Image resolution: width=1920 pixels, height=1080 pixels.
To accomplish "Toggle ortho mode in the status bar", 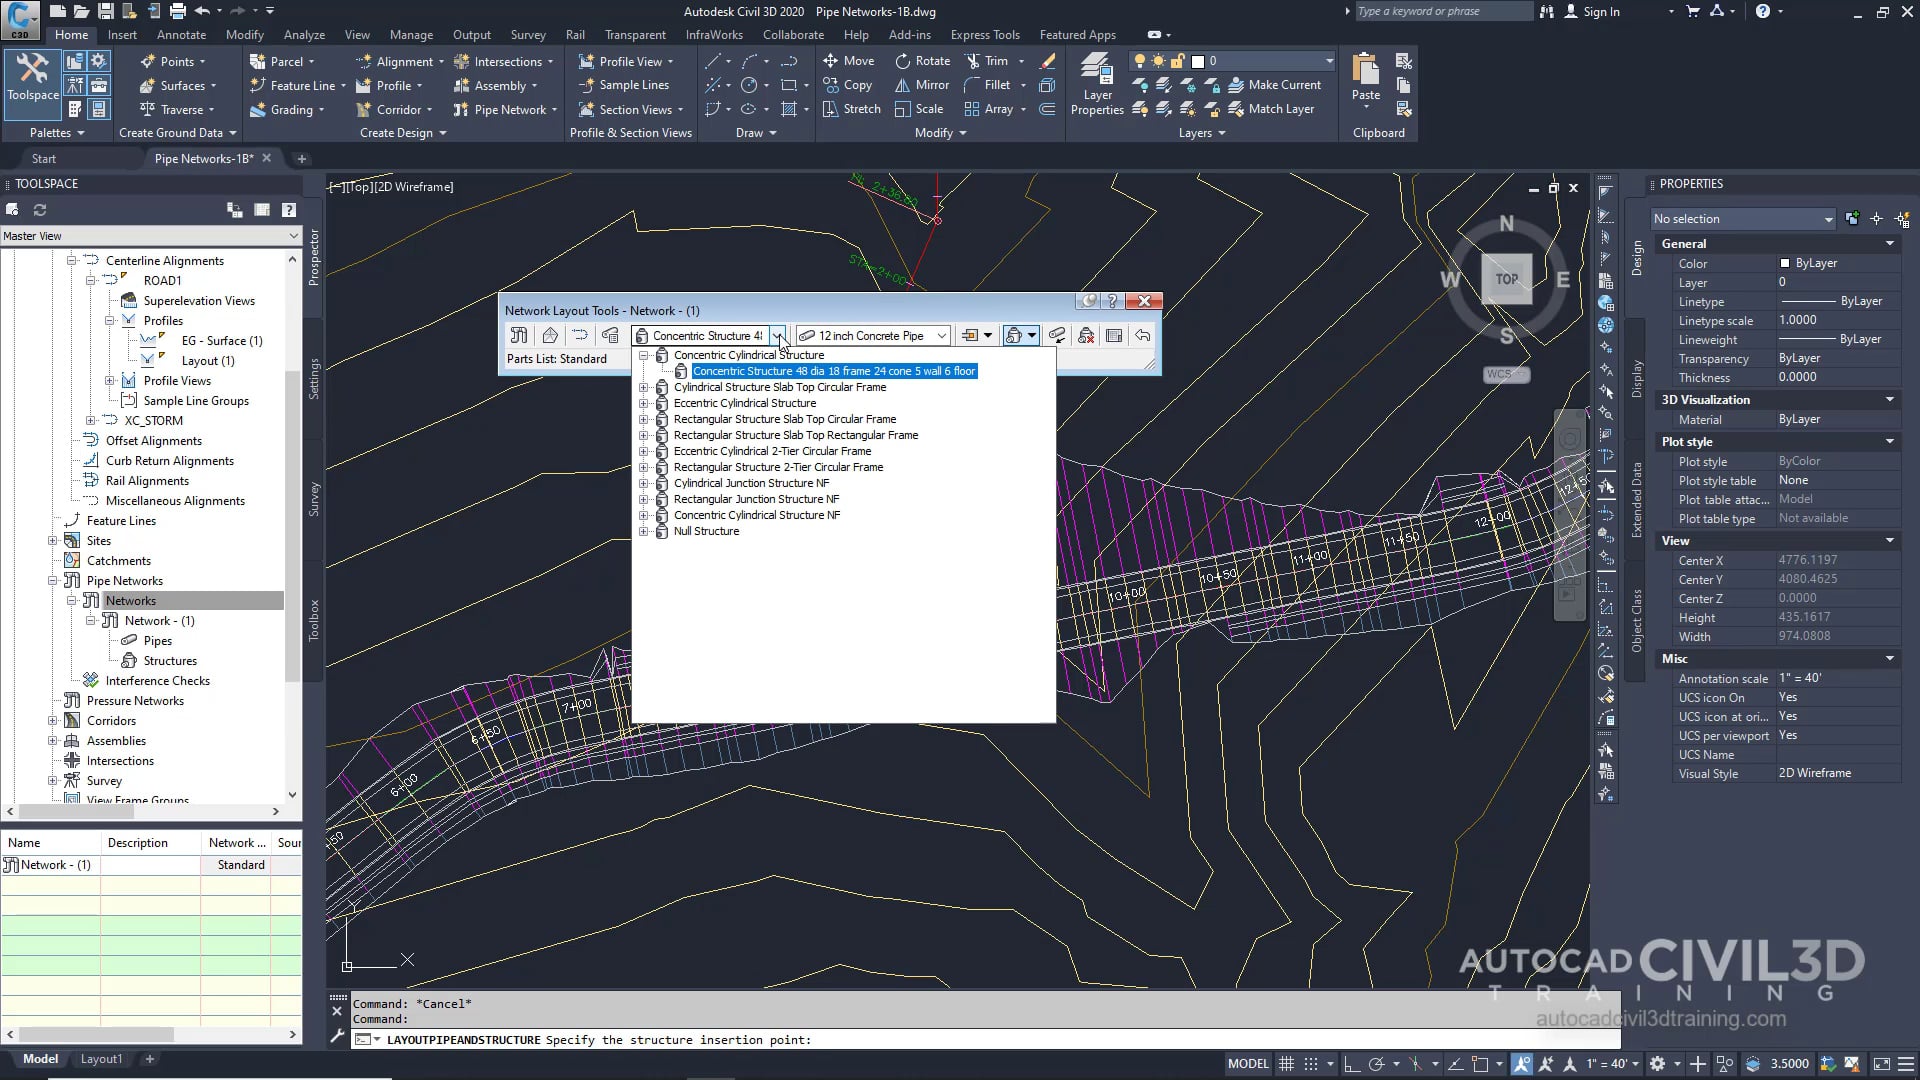I will [x=1352, y=1063].
